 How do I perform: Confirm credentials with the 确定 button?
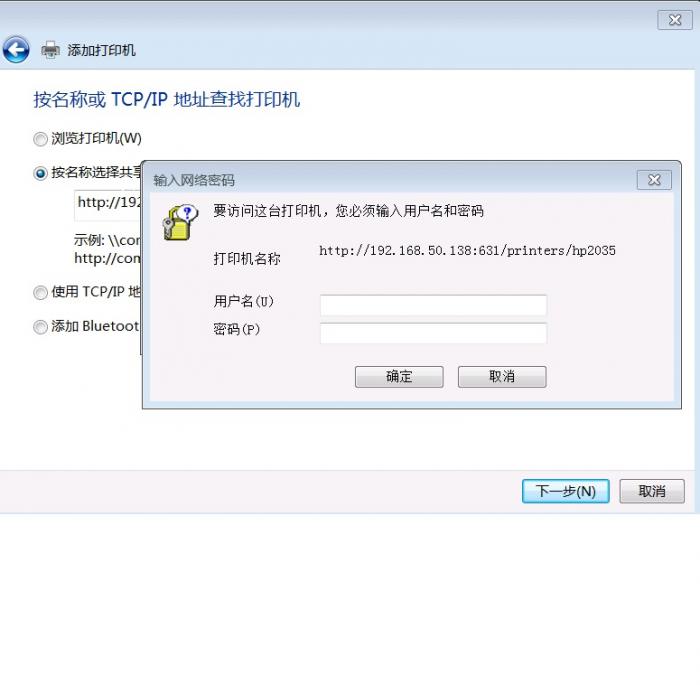[399, 376]
